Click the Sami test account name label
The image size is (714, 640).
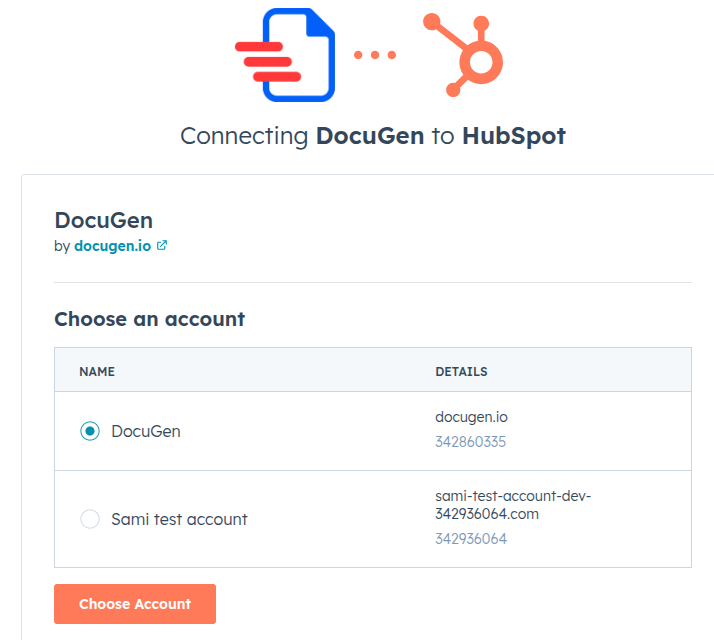point(179,519)
